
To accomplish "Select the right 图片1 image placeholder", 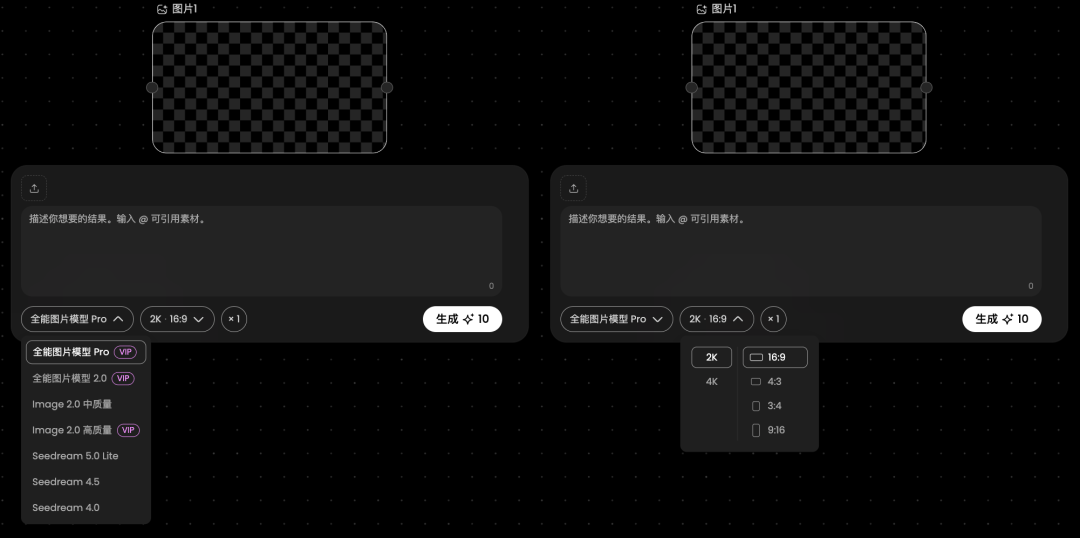I will 809,87.
